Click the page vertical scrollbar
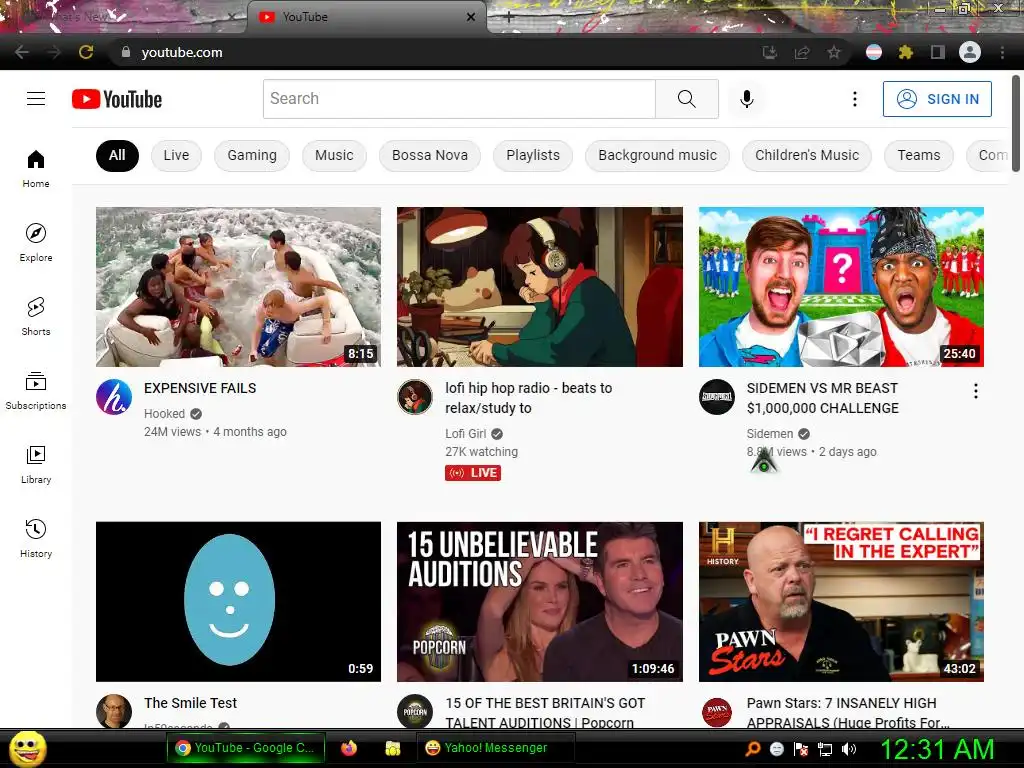 click(1016, 124)
